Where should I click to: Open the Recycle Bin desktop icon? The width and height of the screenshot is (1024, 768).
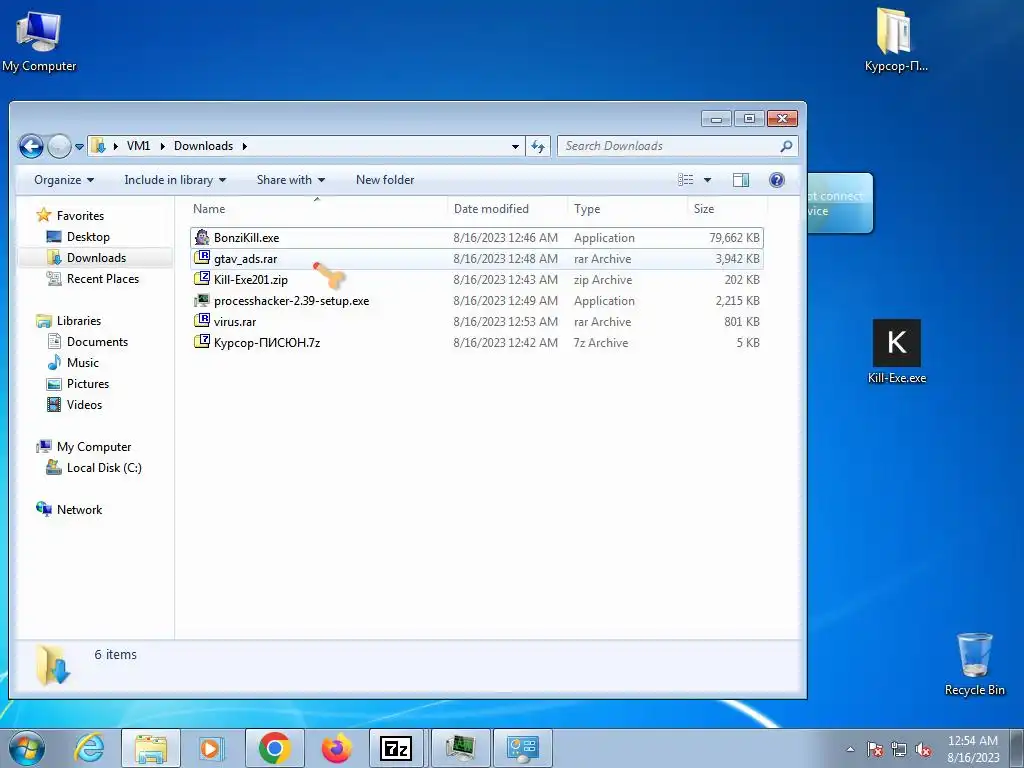[x=974, y=663]
